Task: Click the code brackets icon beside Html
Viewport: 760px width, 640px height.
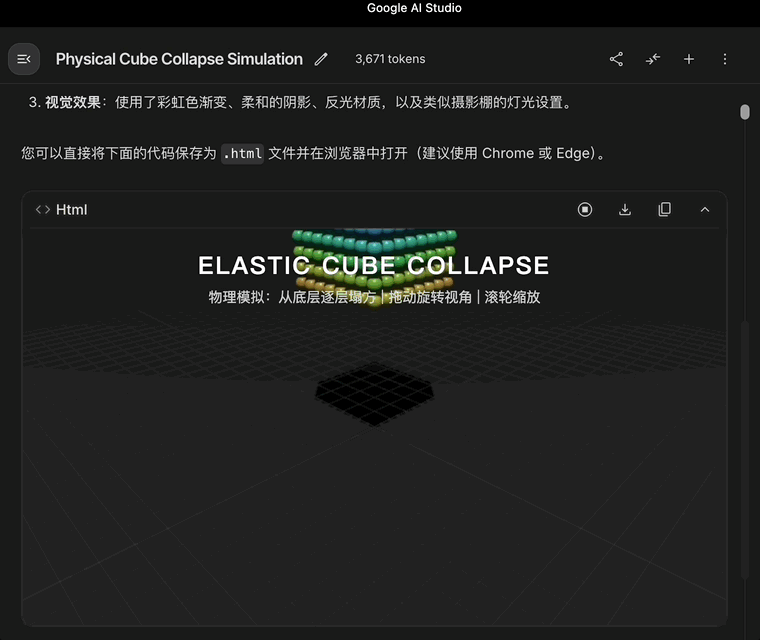Action: [43, 210]
